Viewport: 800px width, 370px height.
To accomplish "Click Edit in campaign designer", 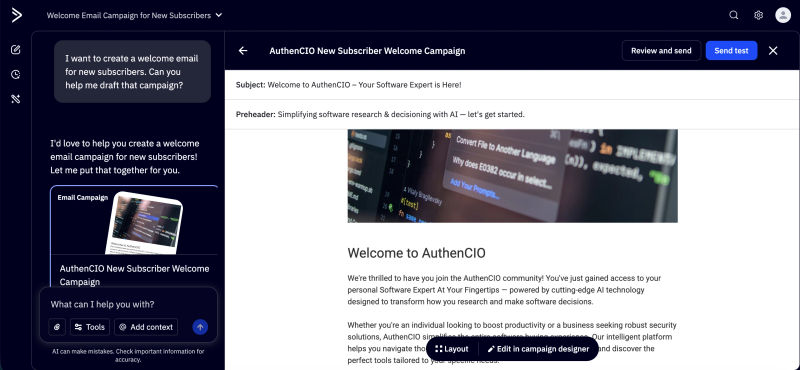I will click(x=538, y=349).
